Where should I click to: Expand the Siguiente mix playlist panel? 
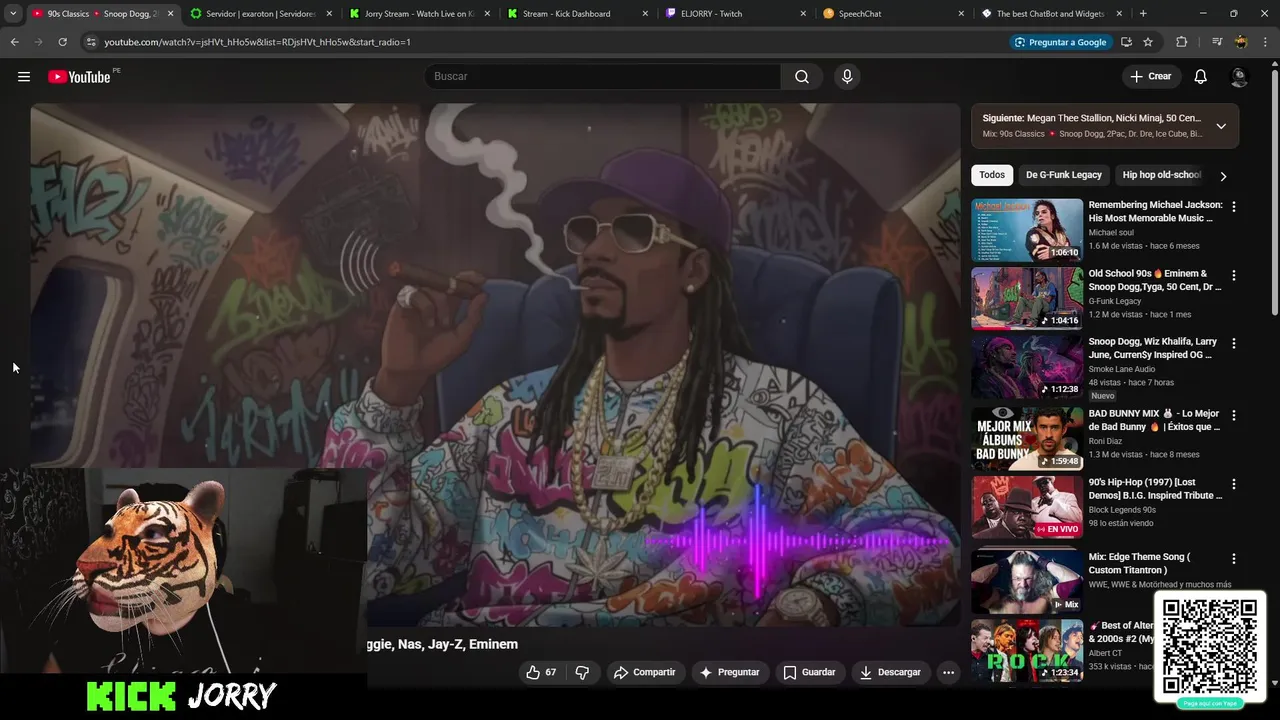pos(1221,126)
